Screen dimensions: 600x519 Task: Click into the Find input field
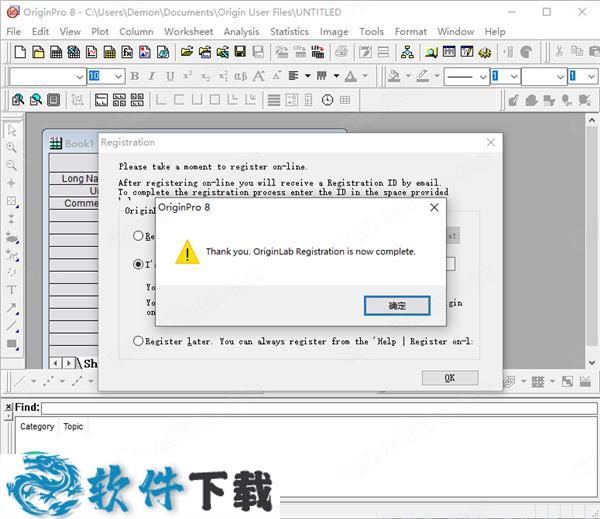click(x=319, y=408)
